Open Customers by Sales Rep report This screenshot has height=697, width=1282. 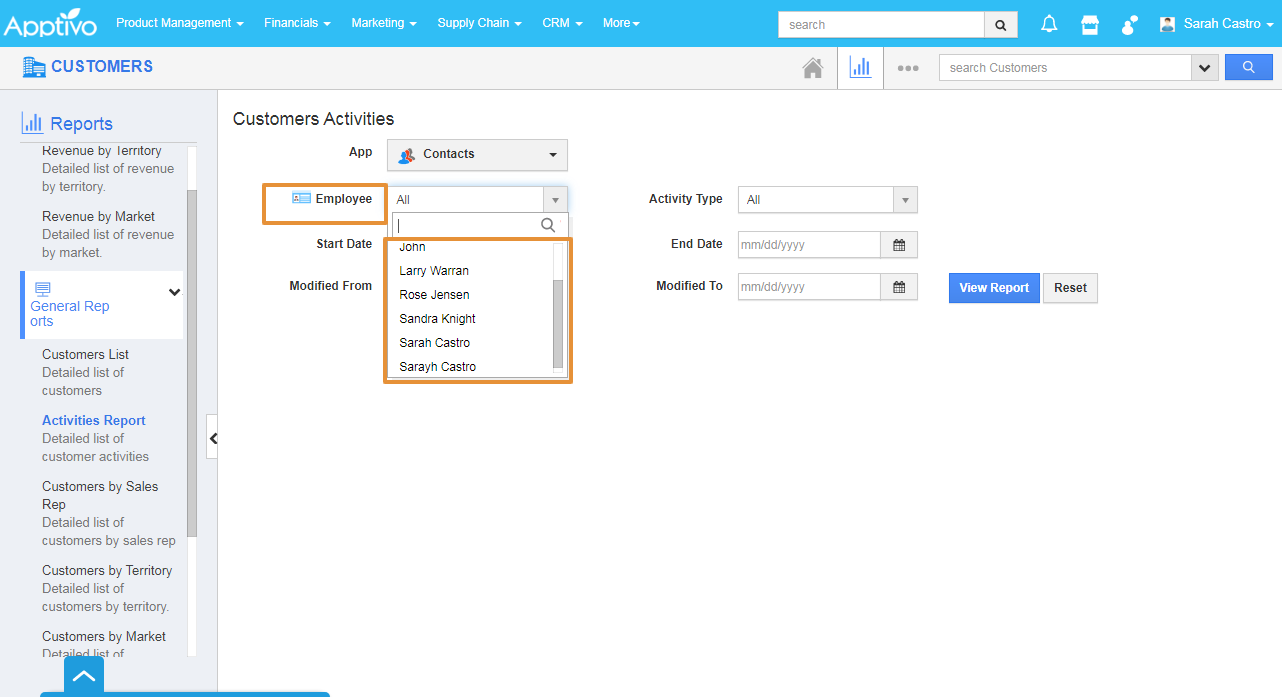(100, 495)
